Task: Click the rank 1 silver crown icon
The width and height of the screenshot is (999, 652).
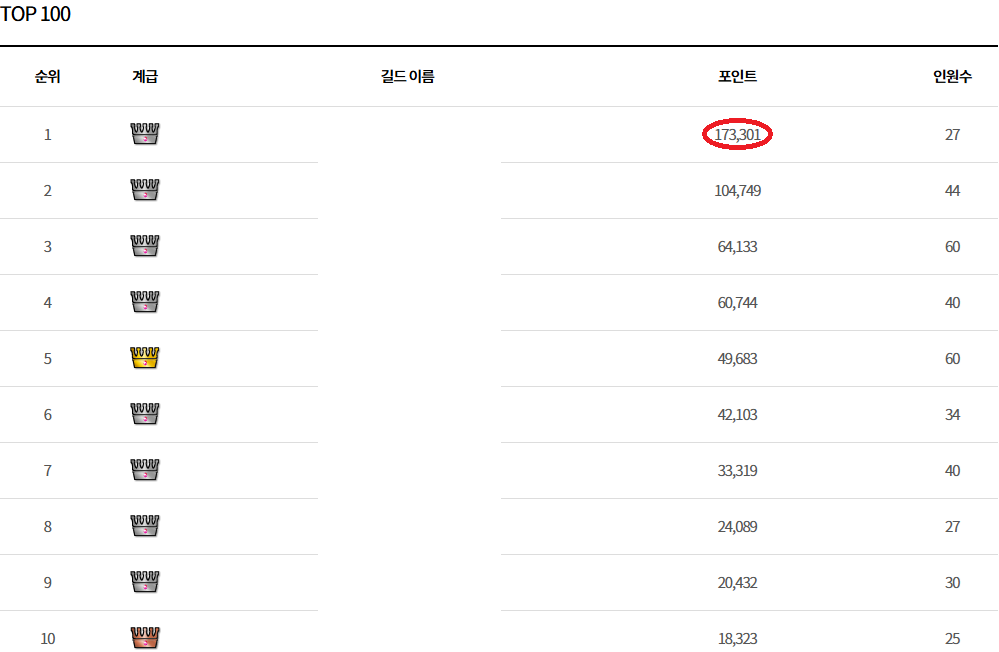Action: click(145, 134)
